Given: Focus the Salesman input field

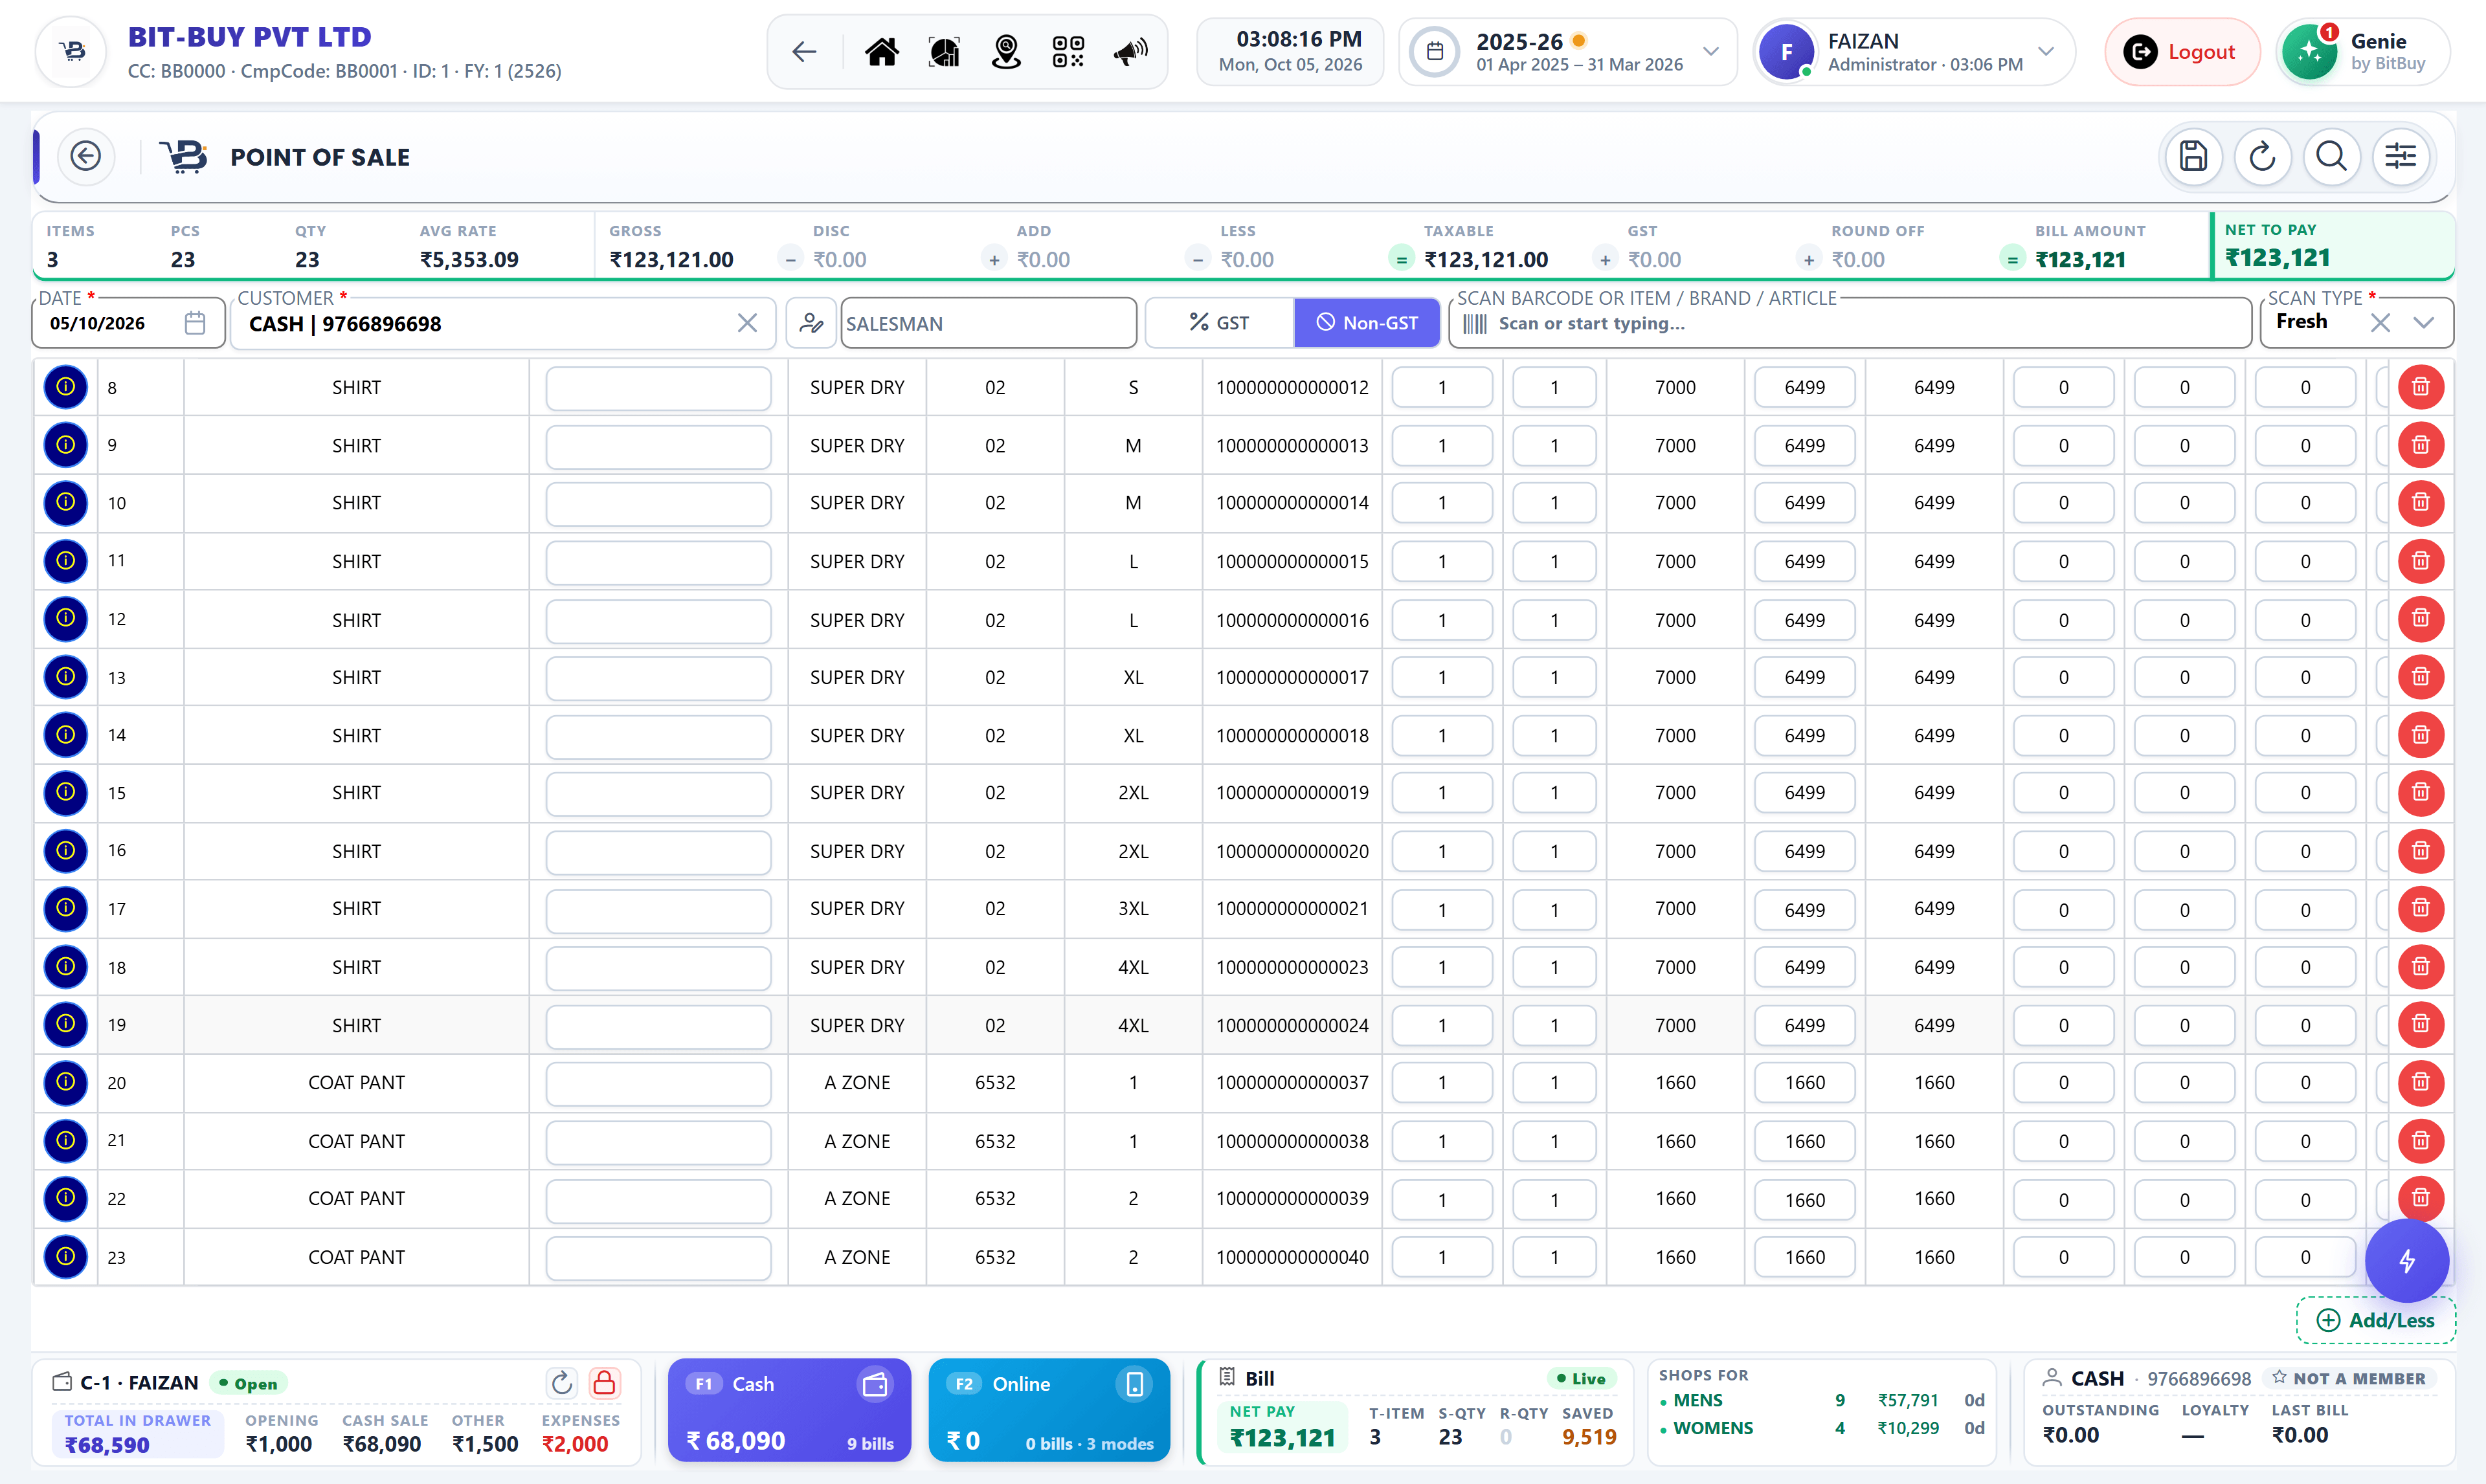Looking at the screenshot, I should (988, 323).
